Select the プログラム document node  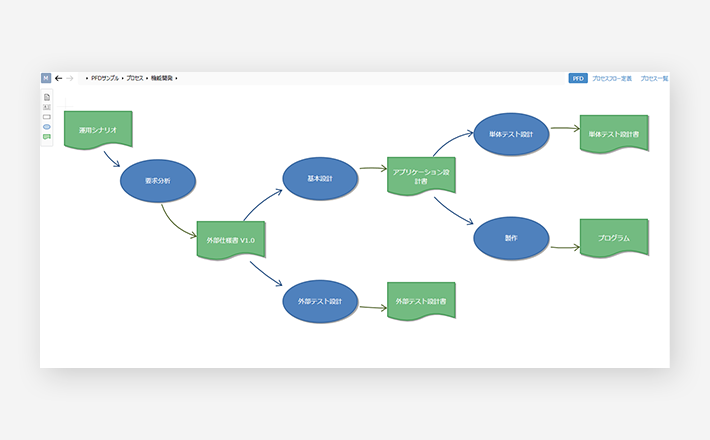tap(614, 238)
